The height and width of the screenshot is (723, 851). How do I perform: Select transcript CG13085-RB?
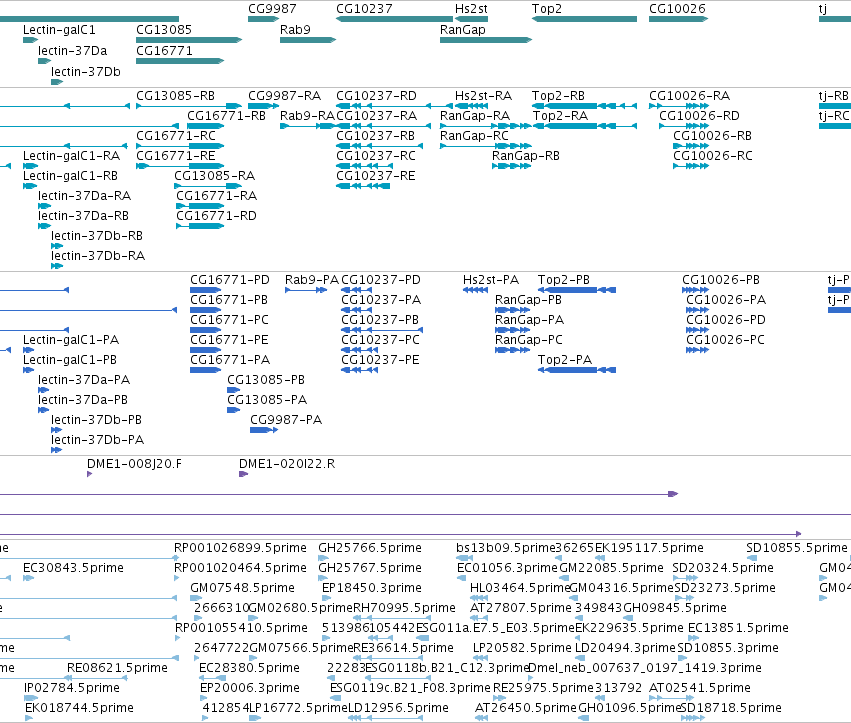tap(175, 96)
